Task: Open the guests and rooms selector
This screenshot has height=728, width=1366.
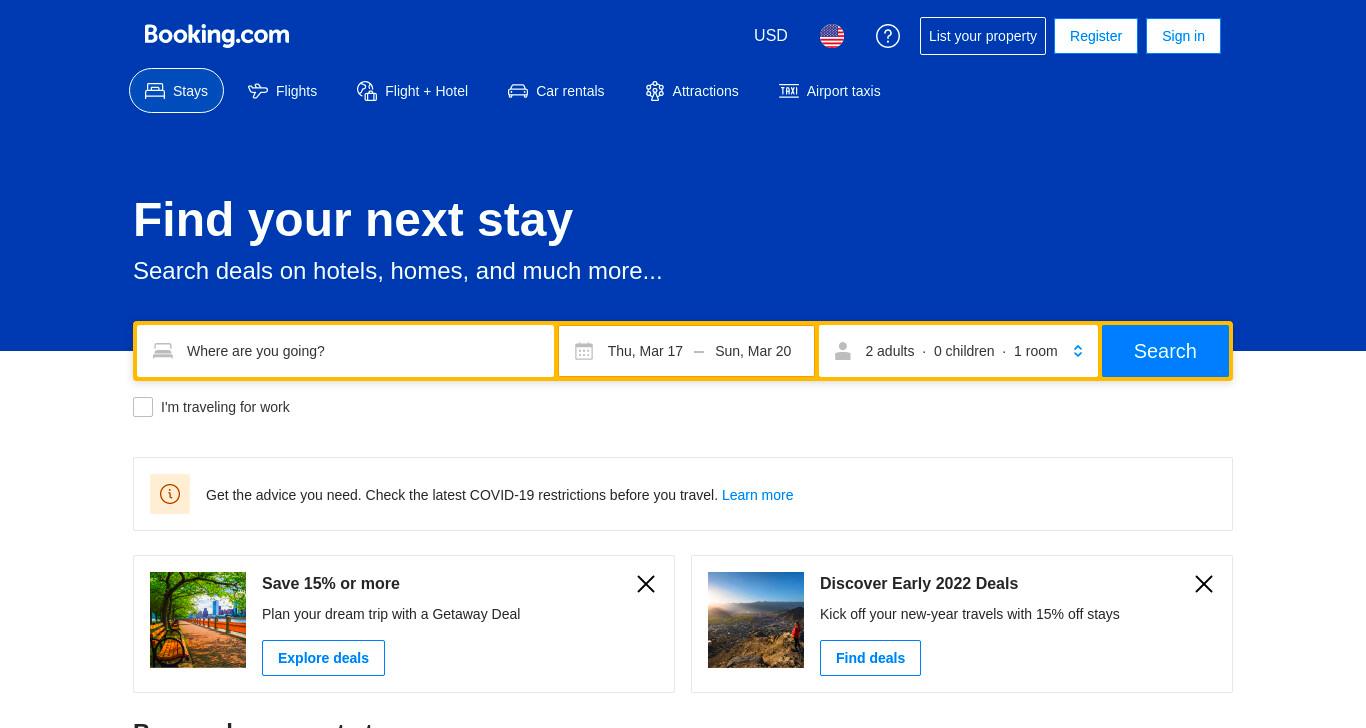Action: tap(959, 351)
